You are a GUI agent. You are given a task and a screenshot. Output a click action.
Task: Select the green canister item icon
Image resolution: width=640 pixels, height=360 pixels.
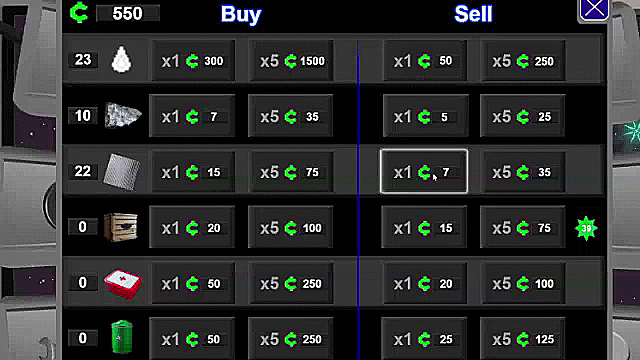122,337
